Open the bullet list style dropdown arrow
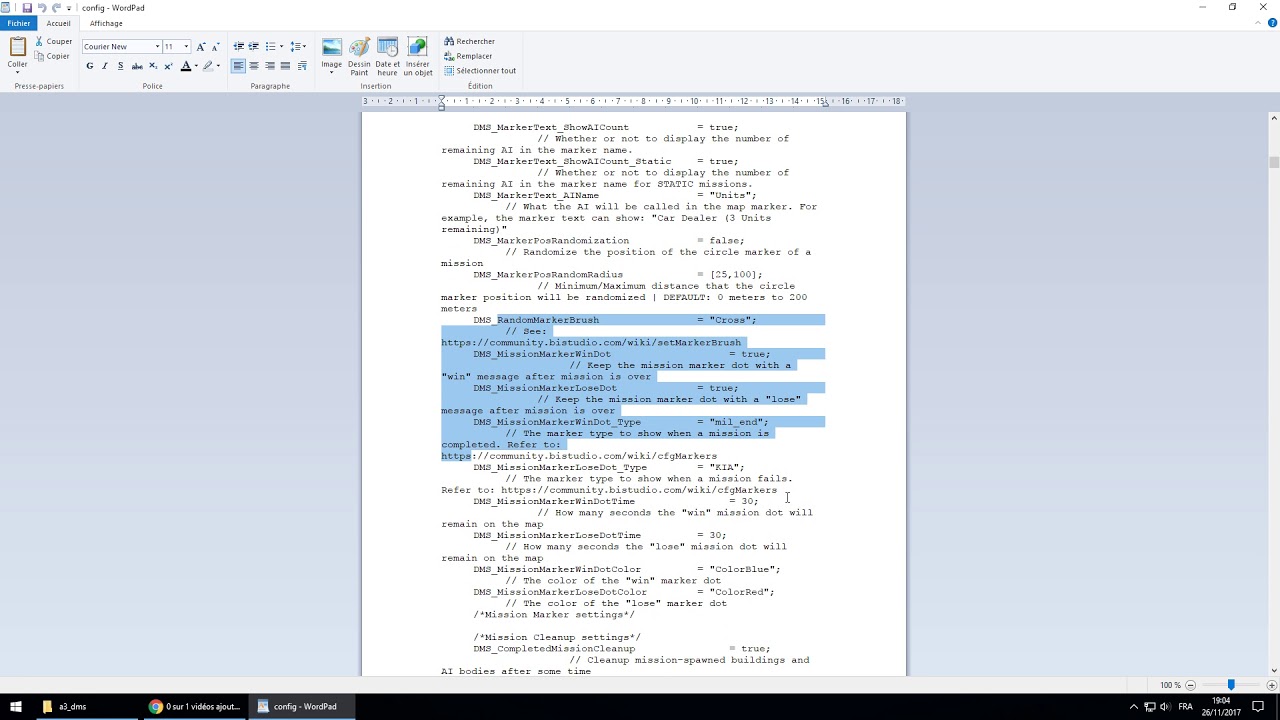The width and height of the screenshot is (1280, 720). [281, 46]
